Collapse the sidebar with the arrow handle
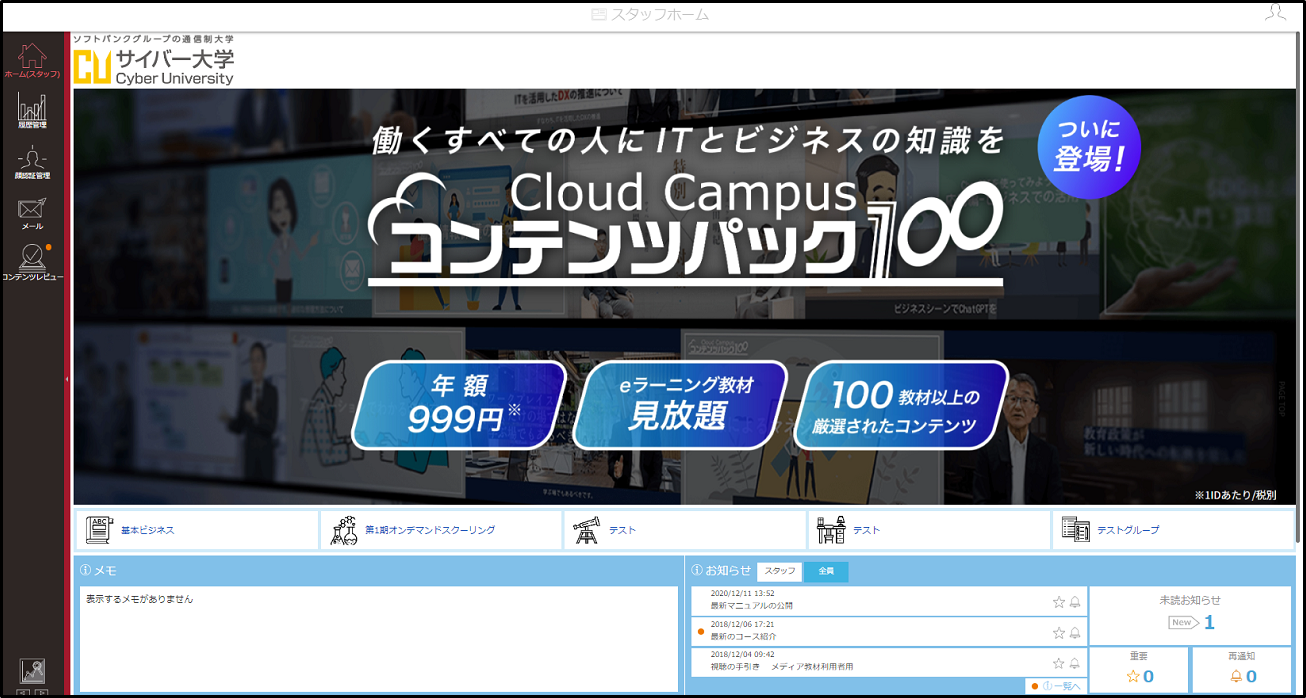 pyautogui.click(x=67, y=379)
